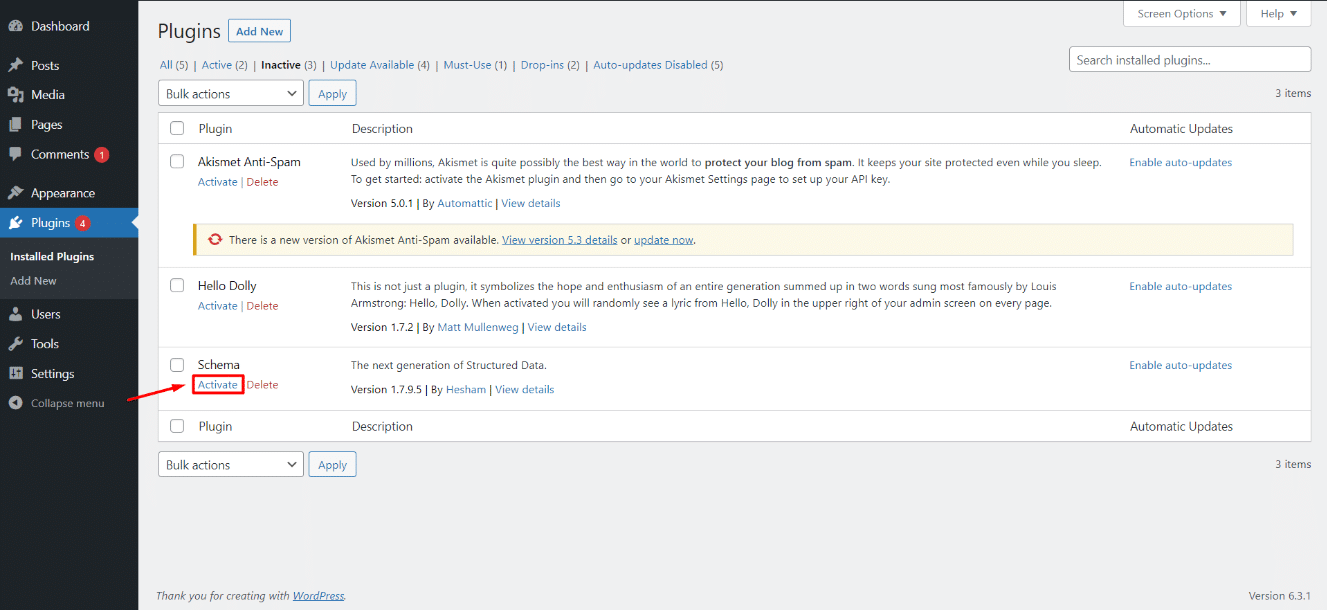Select the Hello Dolly plugin checkbox

[177, 285]
